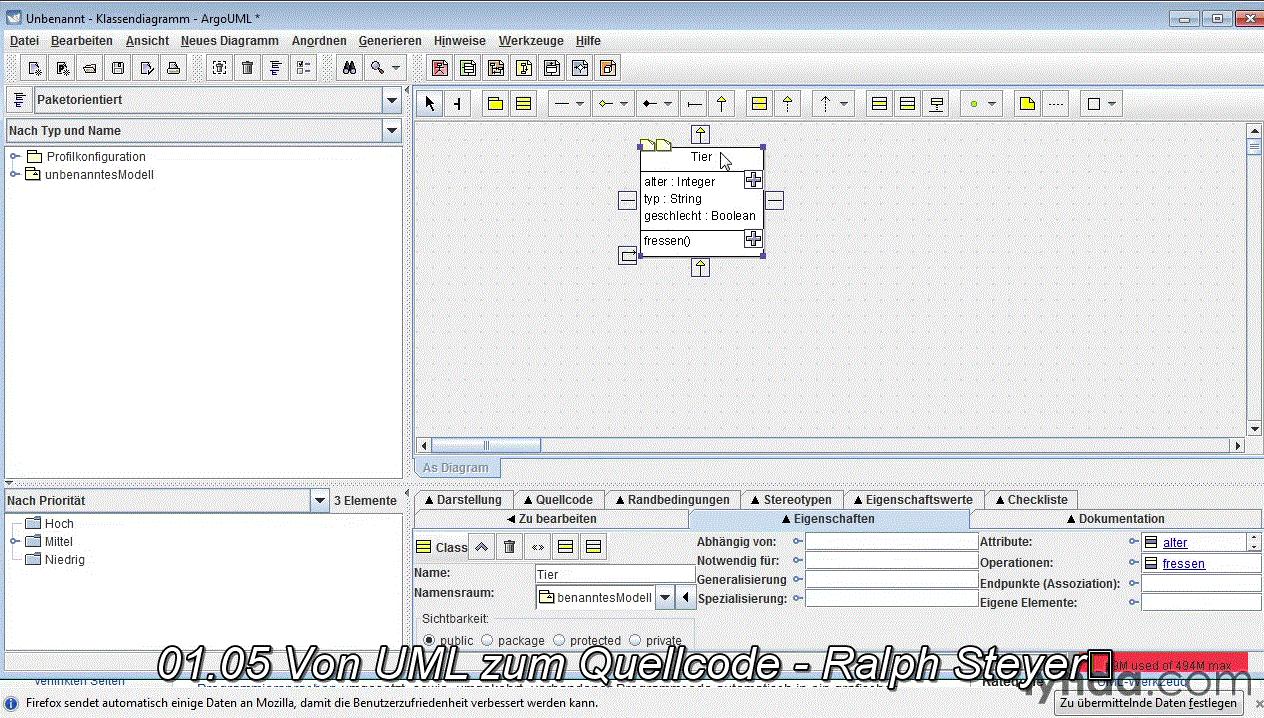Expand the Mittel priority folder
Viewport: 1264px width, 718px height.
[x=15, y=541]
